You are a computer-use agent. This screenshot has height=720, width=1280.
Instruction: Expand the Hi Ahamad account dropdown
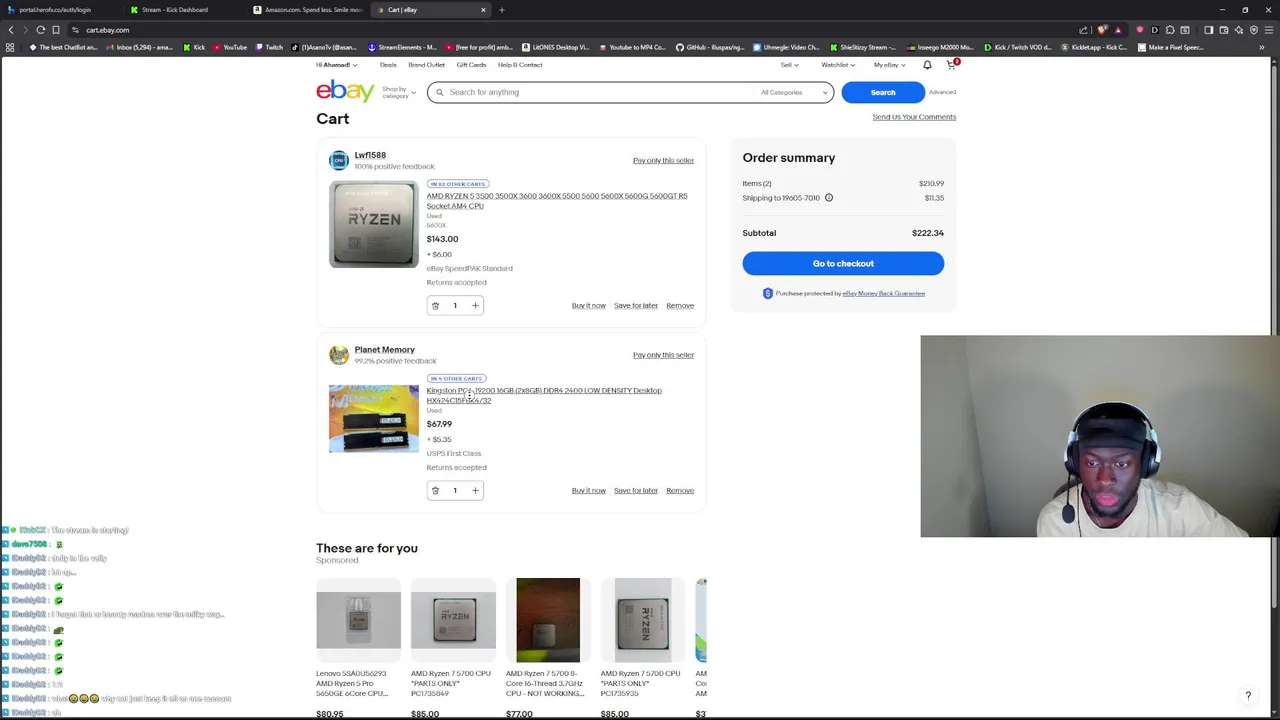pos(336,65)
